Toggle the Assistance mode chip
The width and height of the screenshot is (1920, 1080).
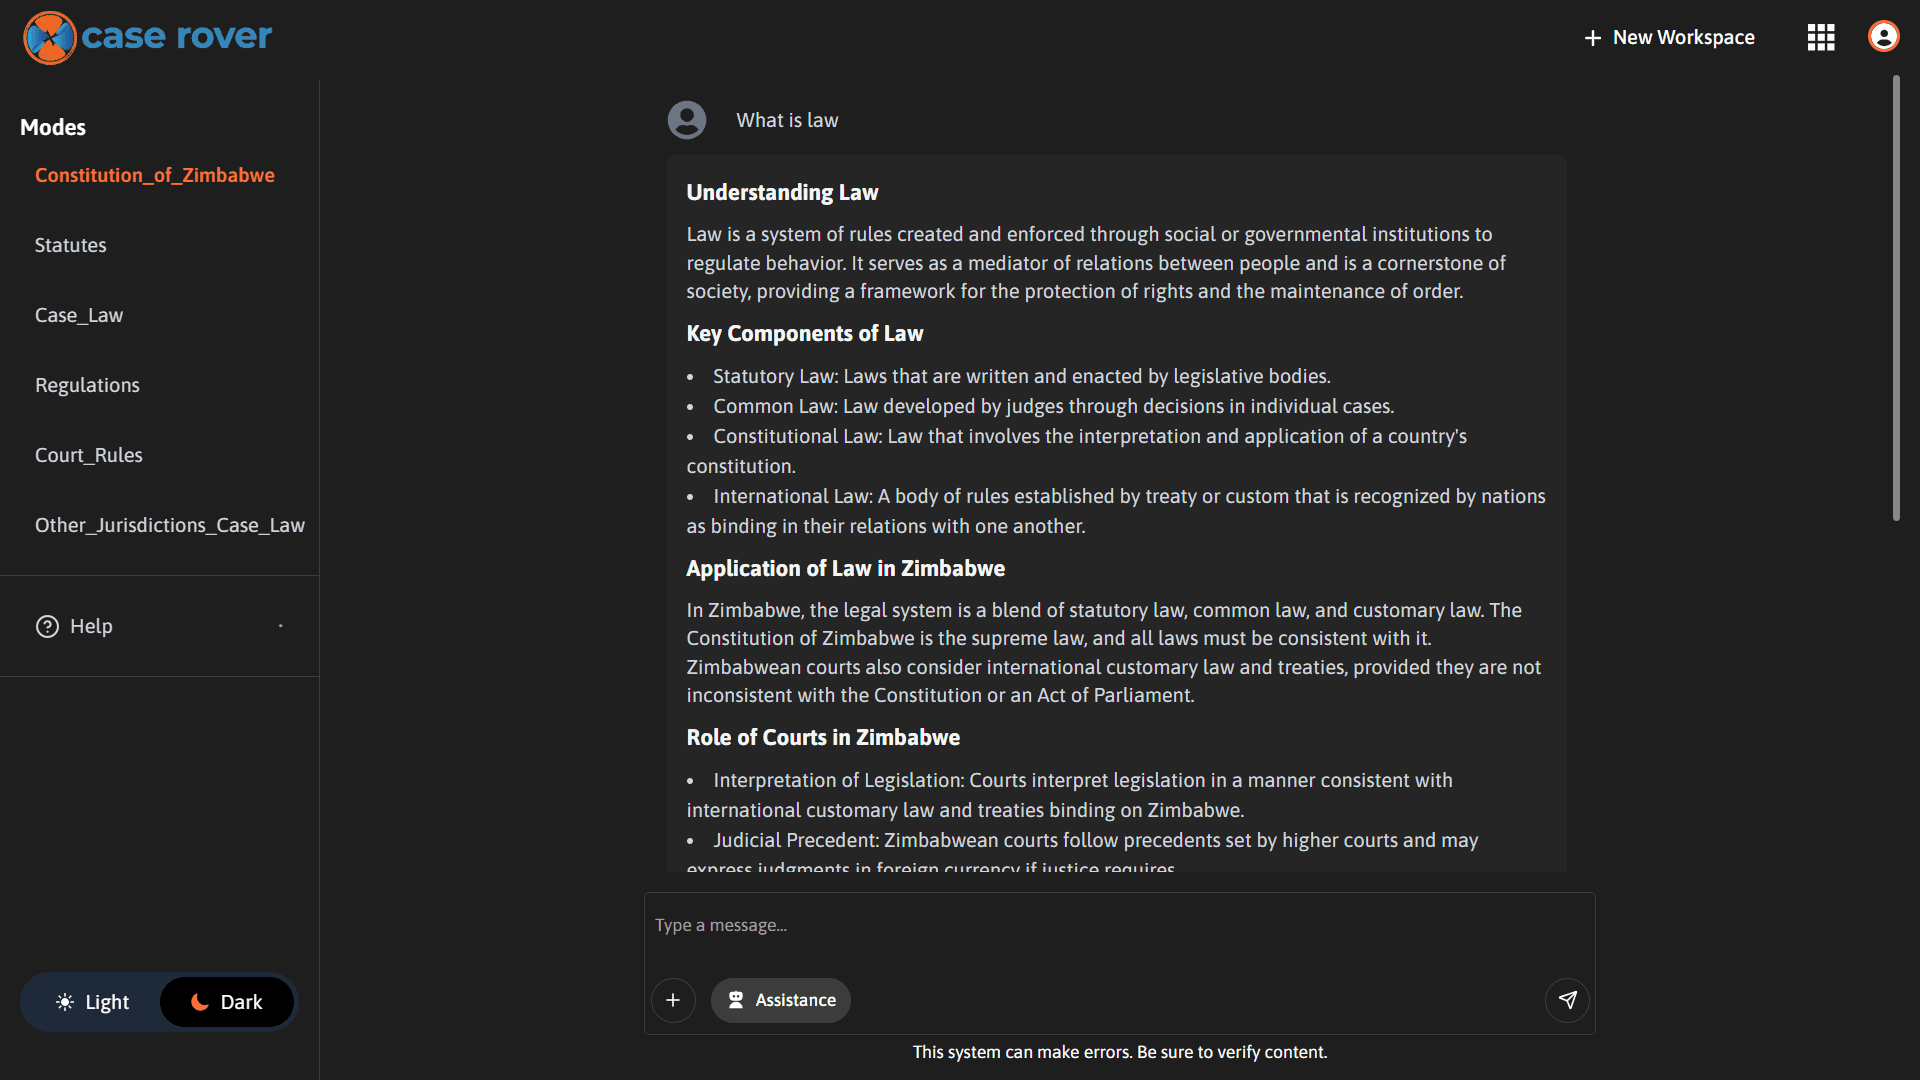(x=781, y=1000)
